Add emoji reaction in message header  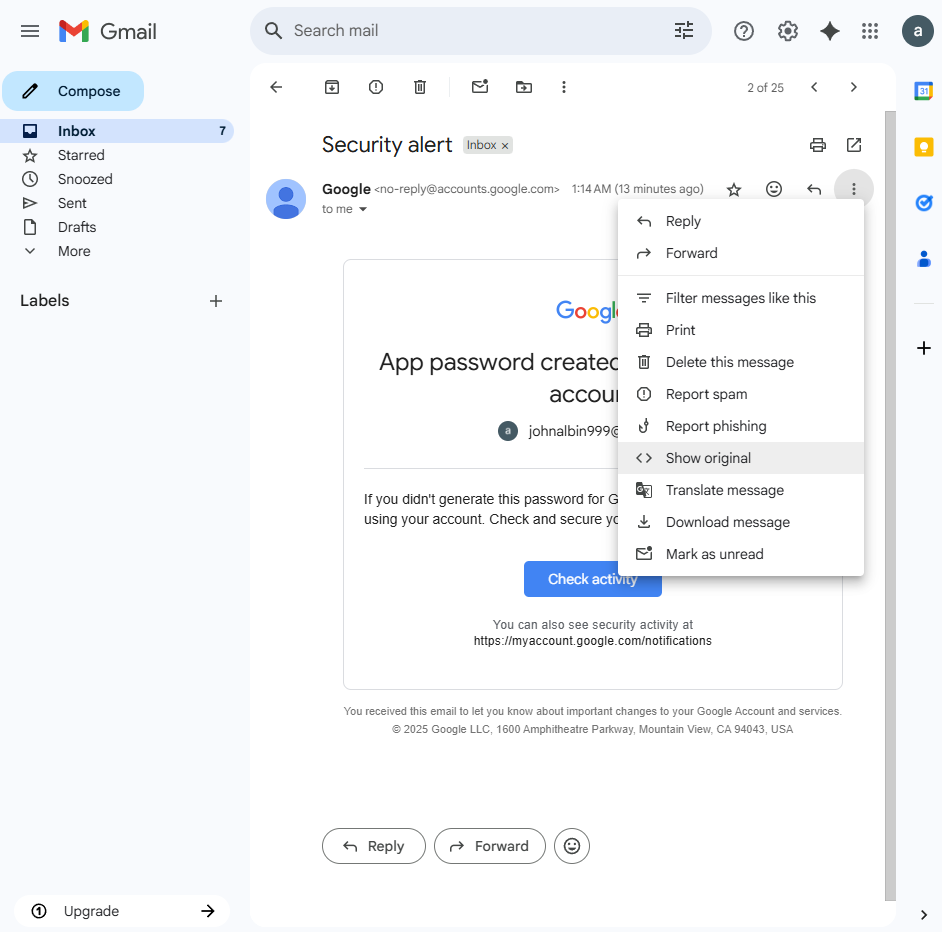(x=774, y=189)
